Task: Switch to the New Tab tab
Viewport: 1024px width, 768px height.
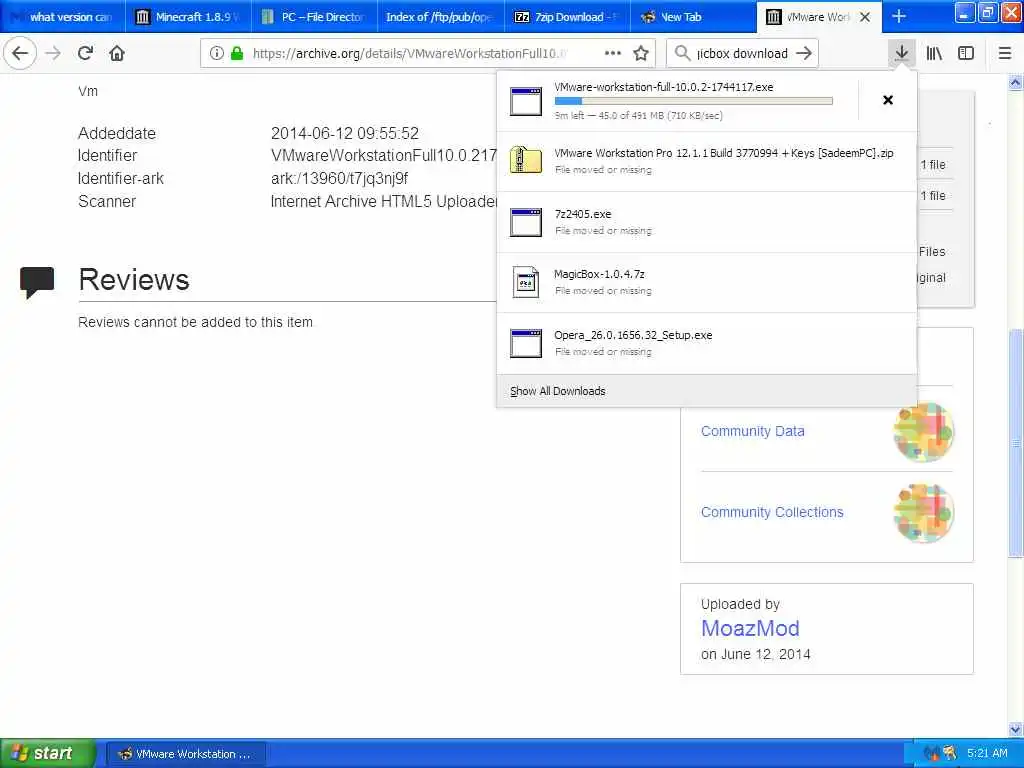Action: pos(692,16)
